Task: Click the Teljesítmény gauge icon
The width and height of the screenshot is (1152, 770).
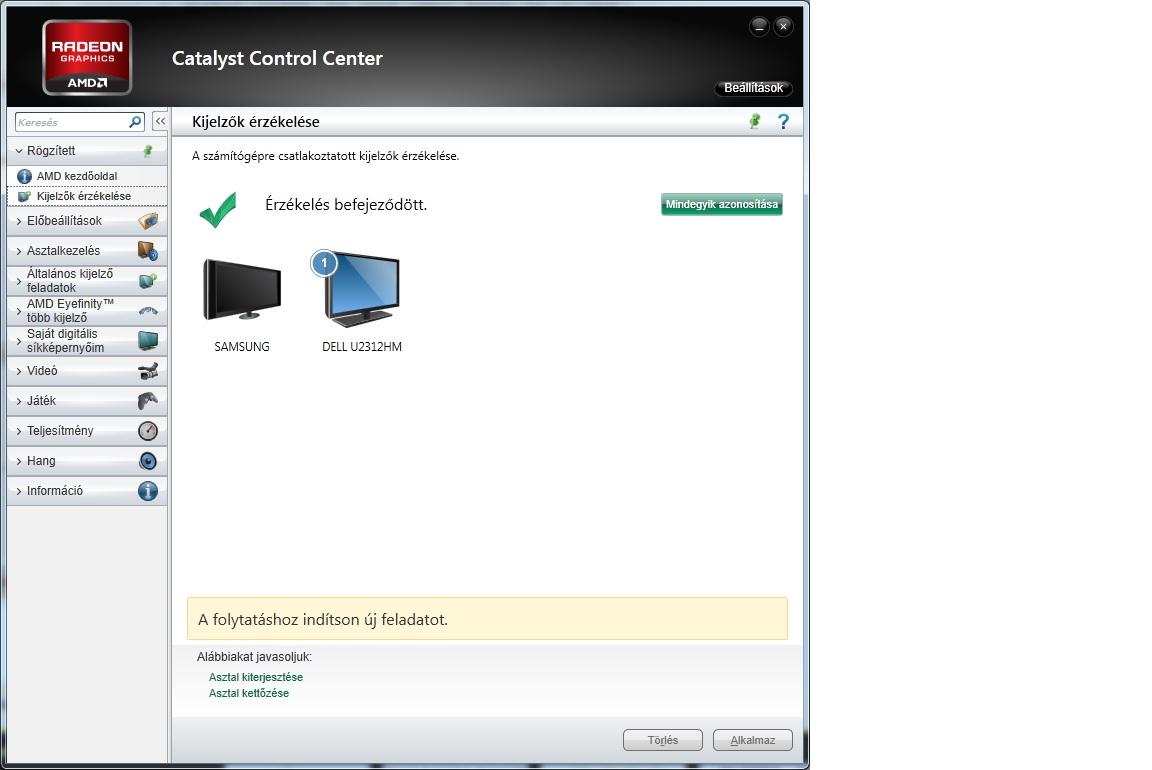Action: tap(148, 431)
